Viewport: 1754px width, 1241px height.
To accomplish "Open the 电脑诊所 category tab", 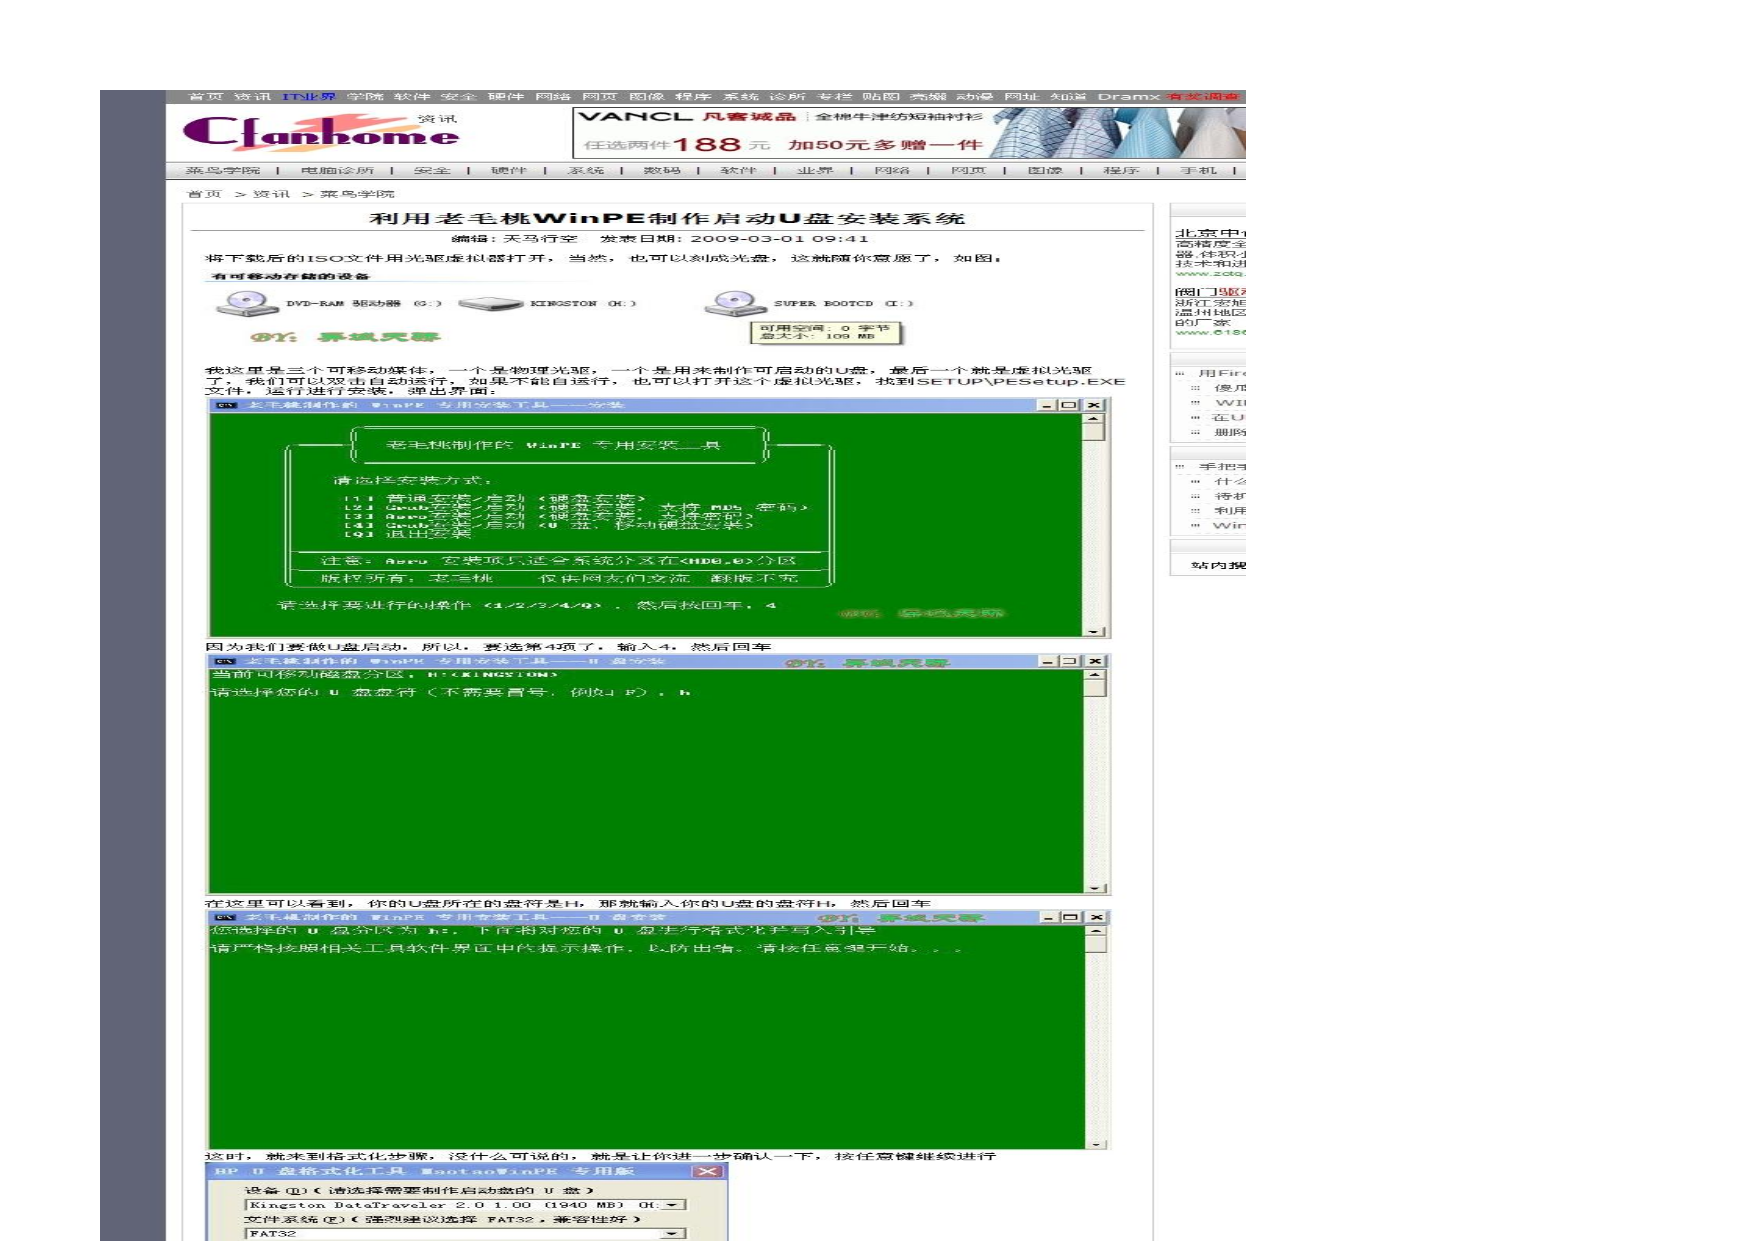I will [337, 171].
